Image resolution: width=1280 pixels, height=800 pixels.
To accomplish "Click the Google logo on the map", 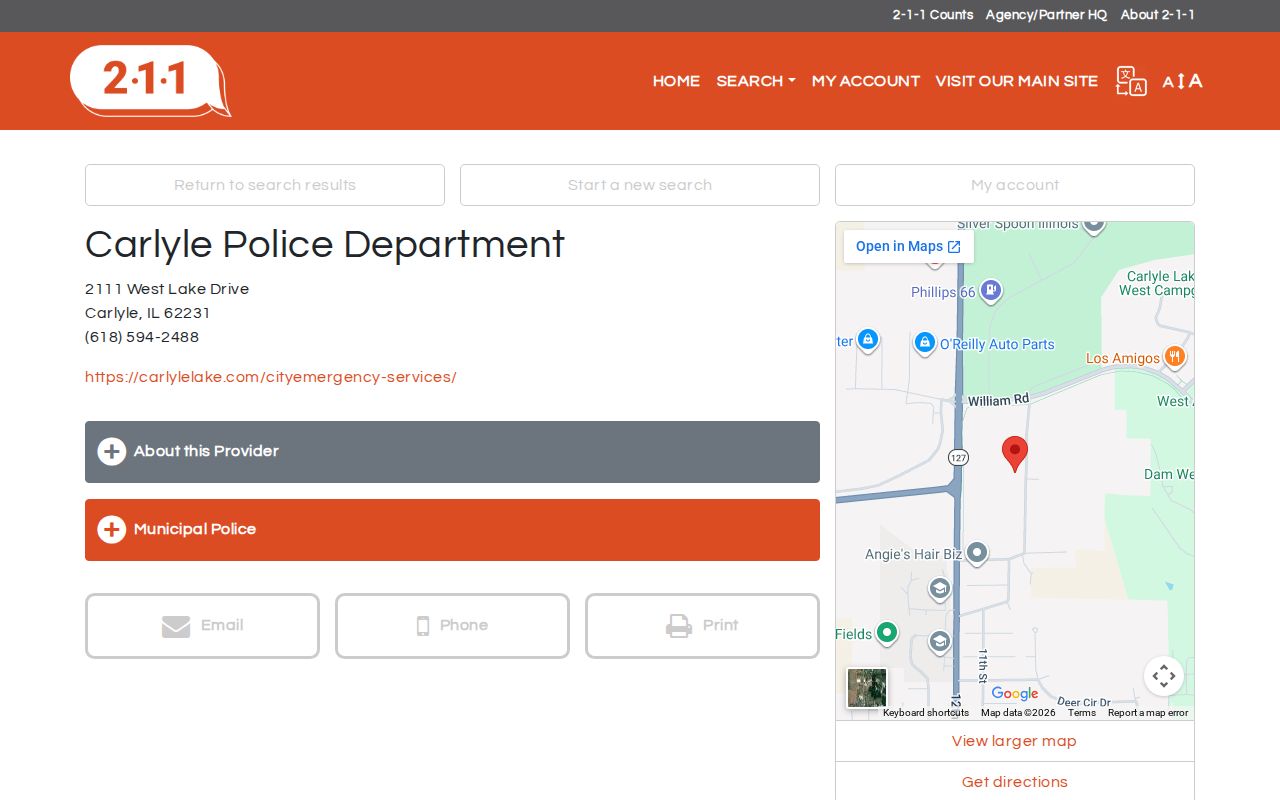I will (x=1015, y=694).
